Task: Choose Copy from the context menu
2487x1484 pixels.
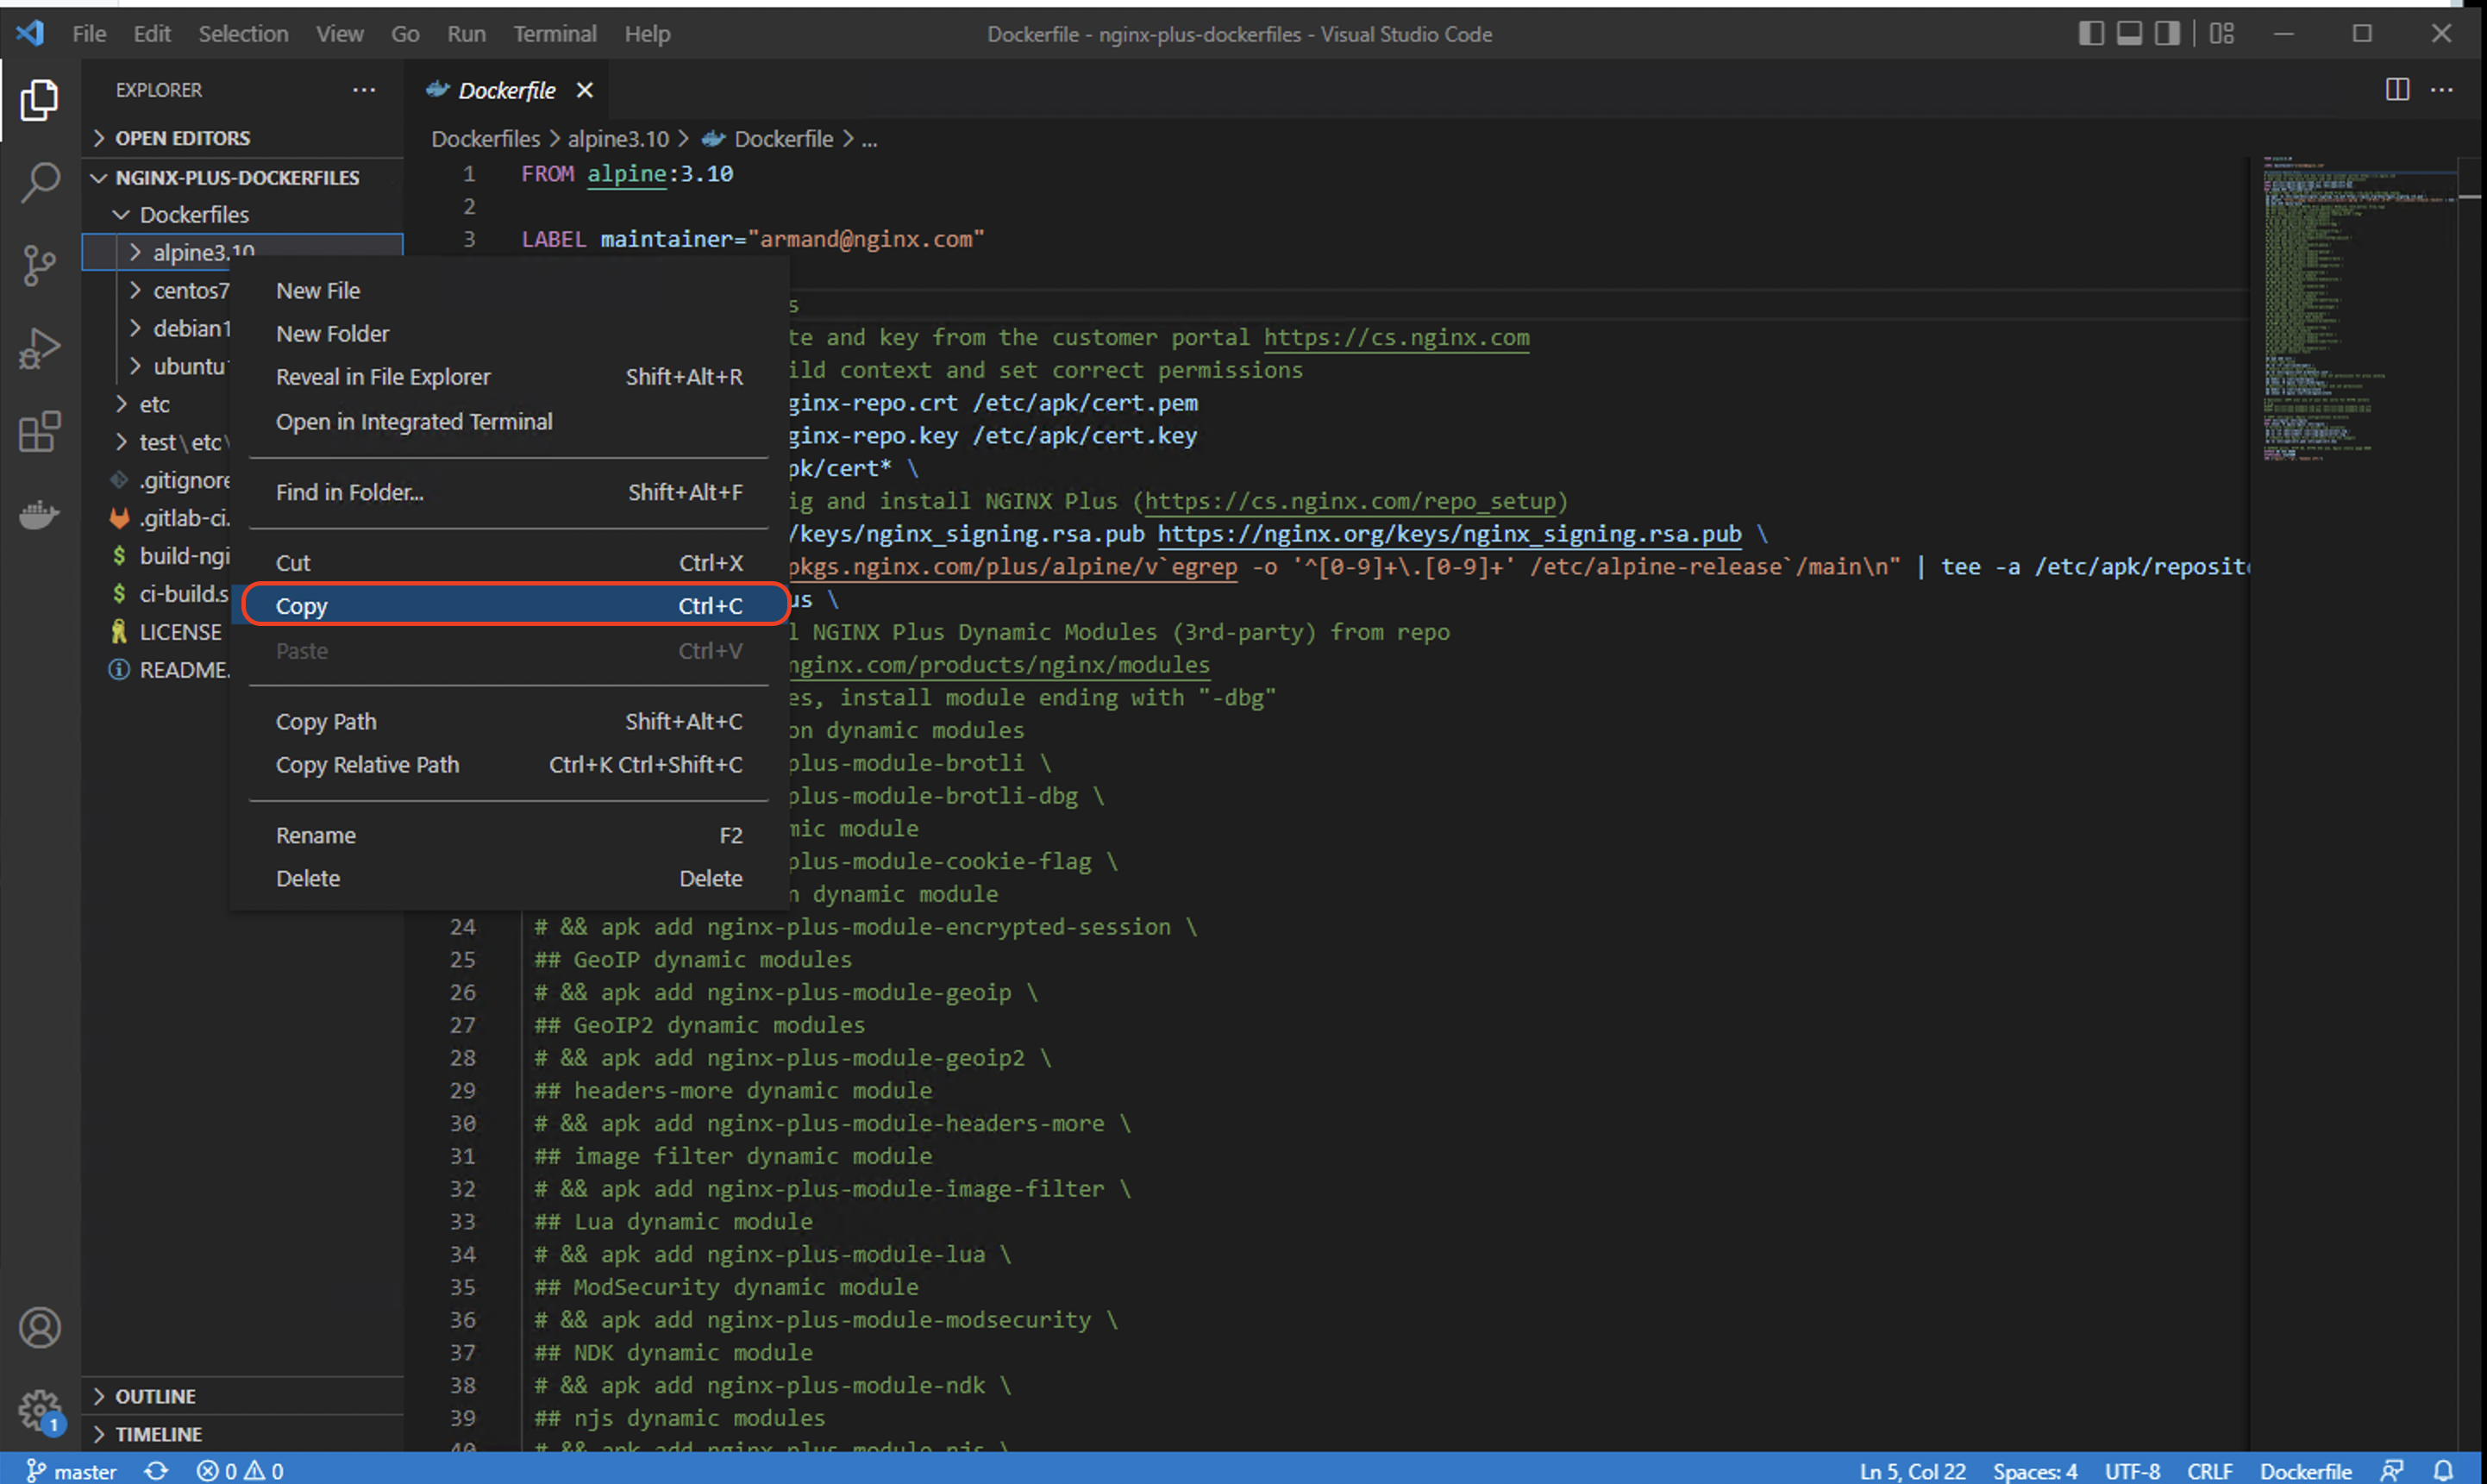Action: click(509, 606)
